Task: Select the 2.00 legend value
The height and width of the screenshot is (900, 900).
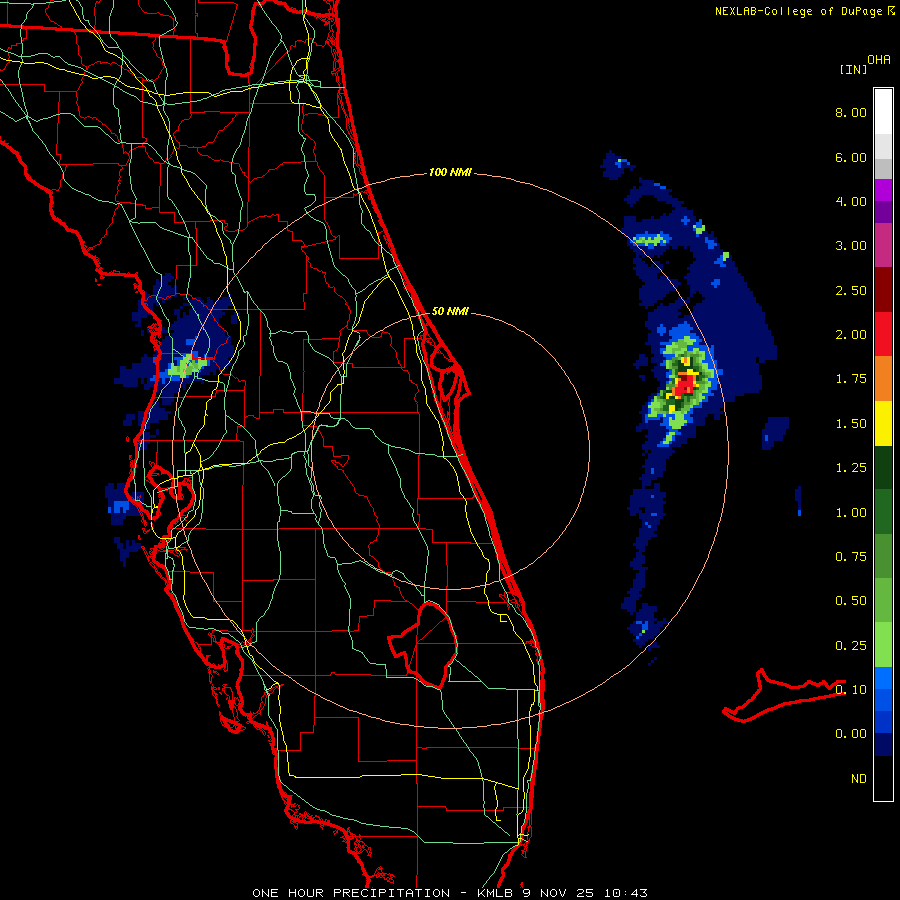Action: [x=851, y=335]
